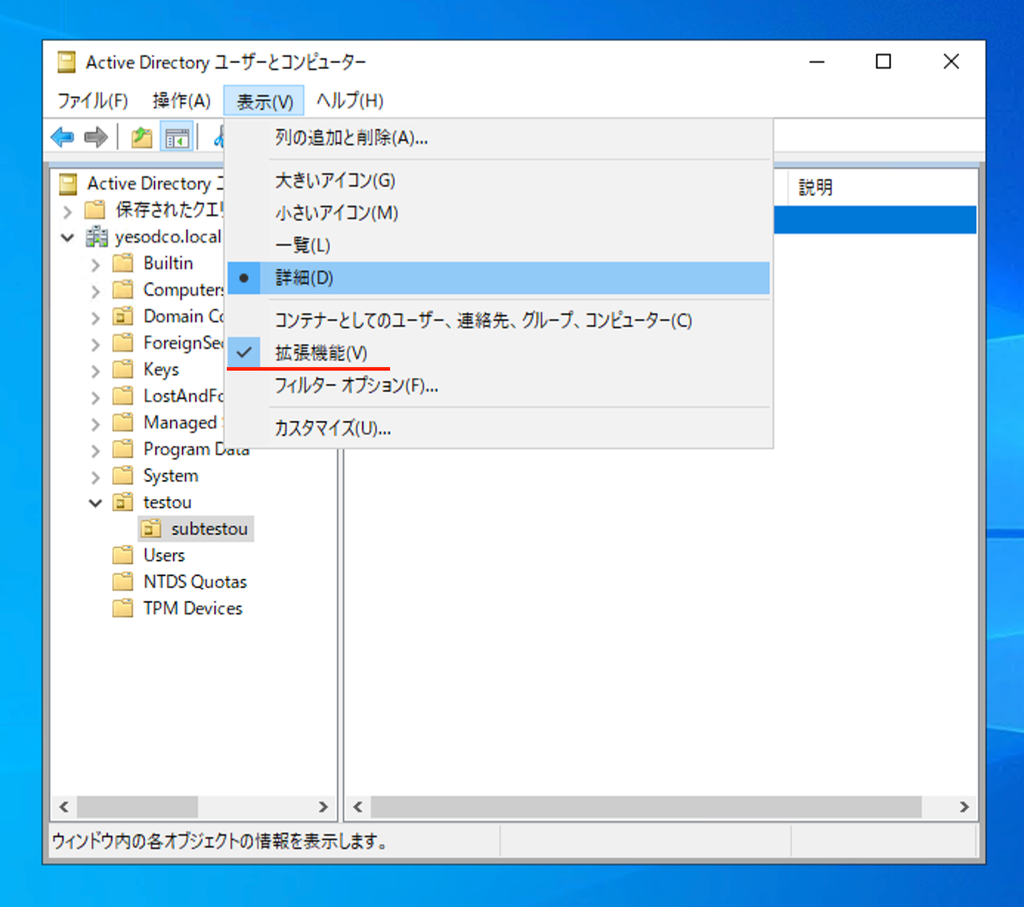Image resolution: width=1024 pixels, height=907 pixels.
Task: Collapse the yesodco.local domain node
Action: [x=67, y=237]
